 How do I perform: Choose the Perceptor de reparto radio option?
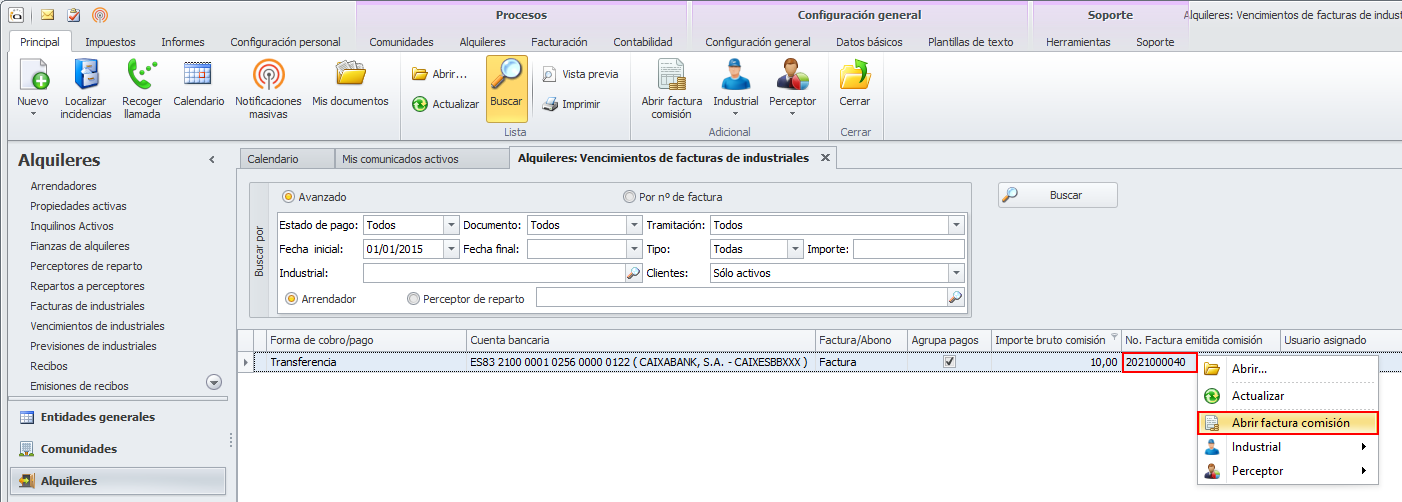pos(413,298)
